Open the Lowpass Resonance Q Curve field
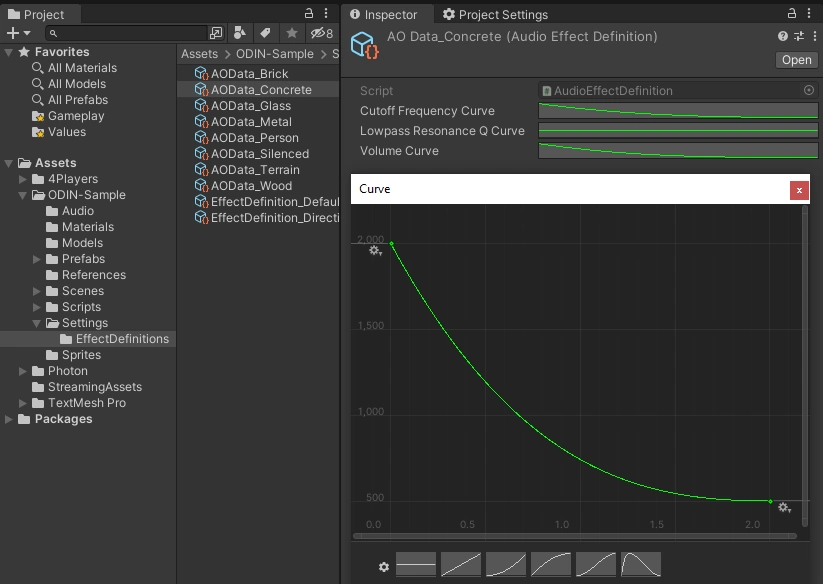The width and height of the screenshot is (823, 584). coord(678,131)
